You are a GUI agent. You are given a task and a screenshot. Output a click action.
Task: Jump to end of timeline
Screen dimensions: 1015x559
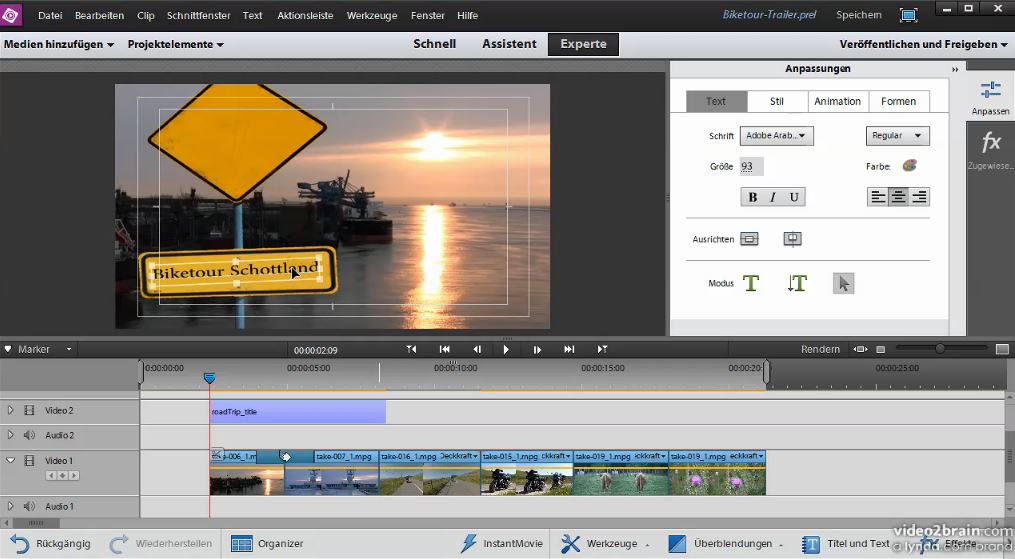(568, 349)
